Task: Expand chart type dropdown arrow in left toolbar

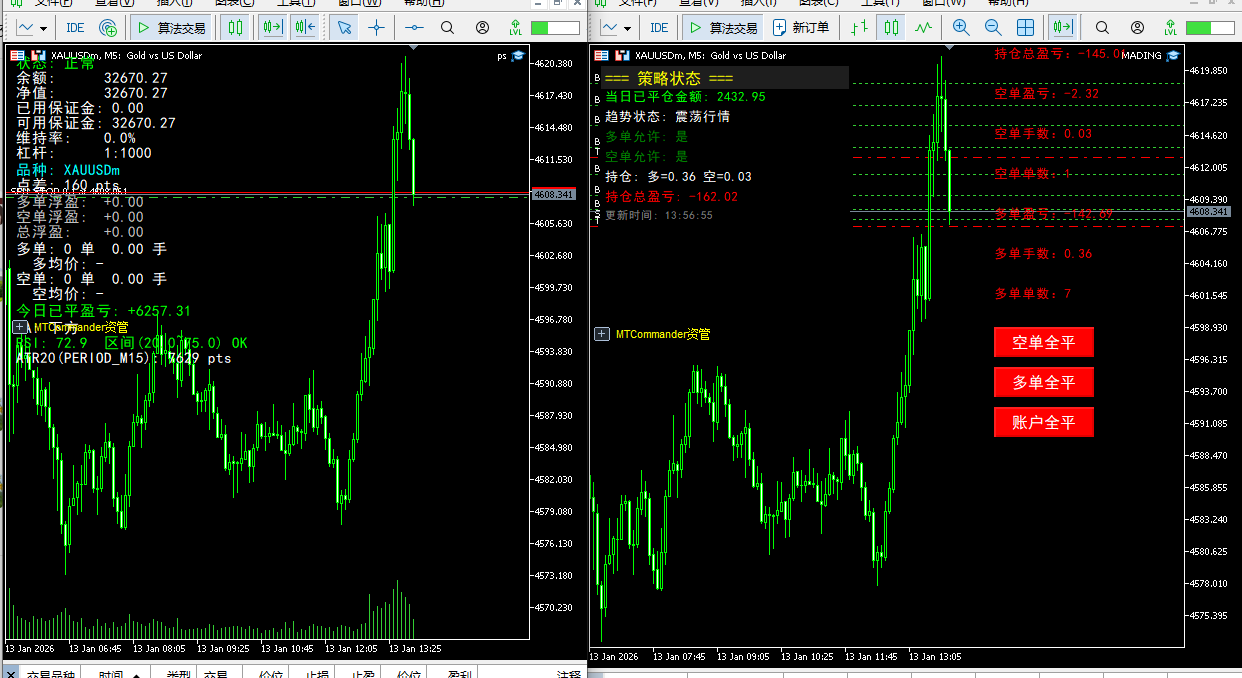Action: 43,28
